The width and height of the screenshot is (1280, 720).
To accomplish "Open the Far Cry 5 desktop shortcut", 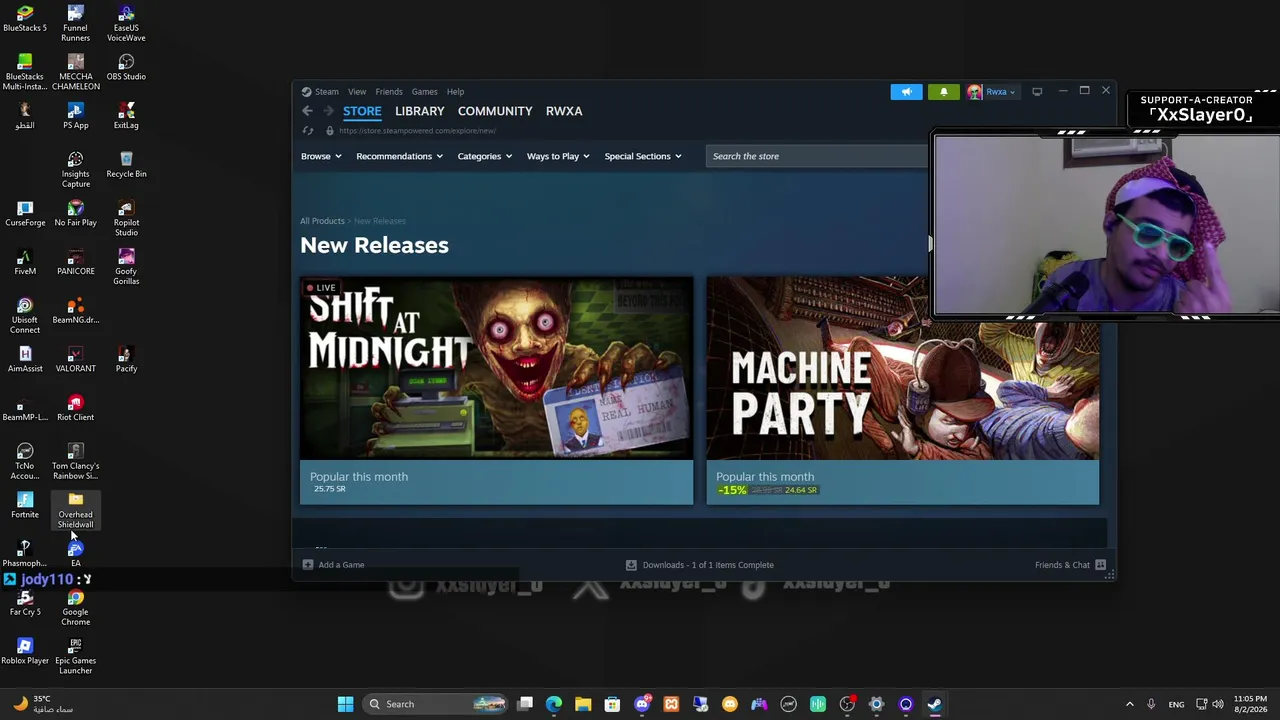I will (x=25, y=603).
